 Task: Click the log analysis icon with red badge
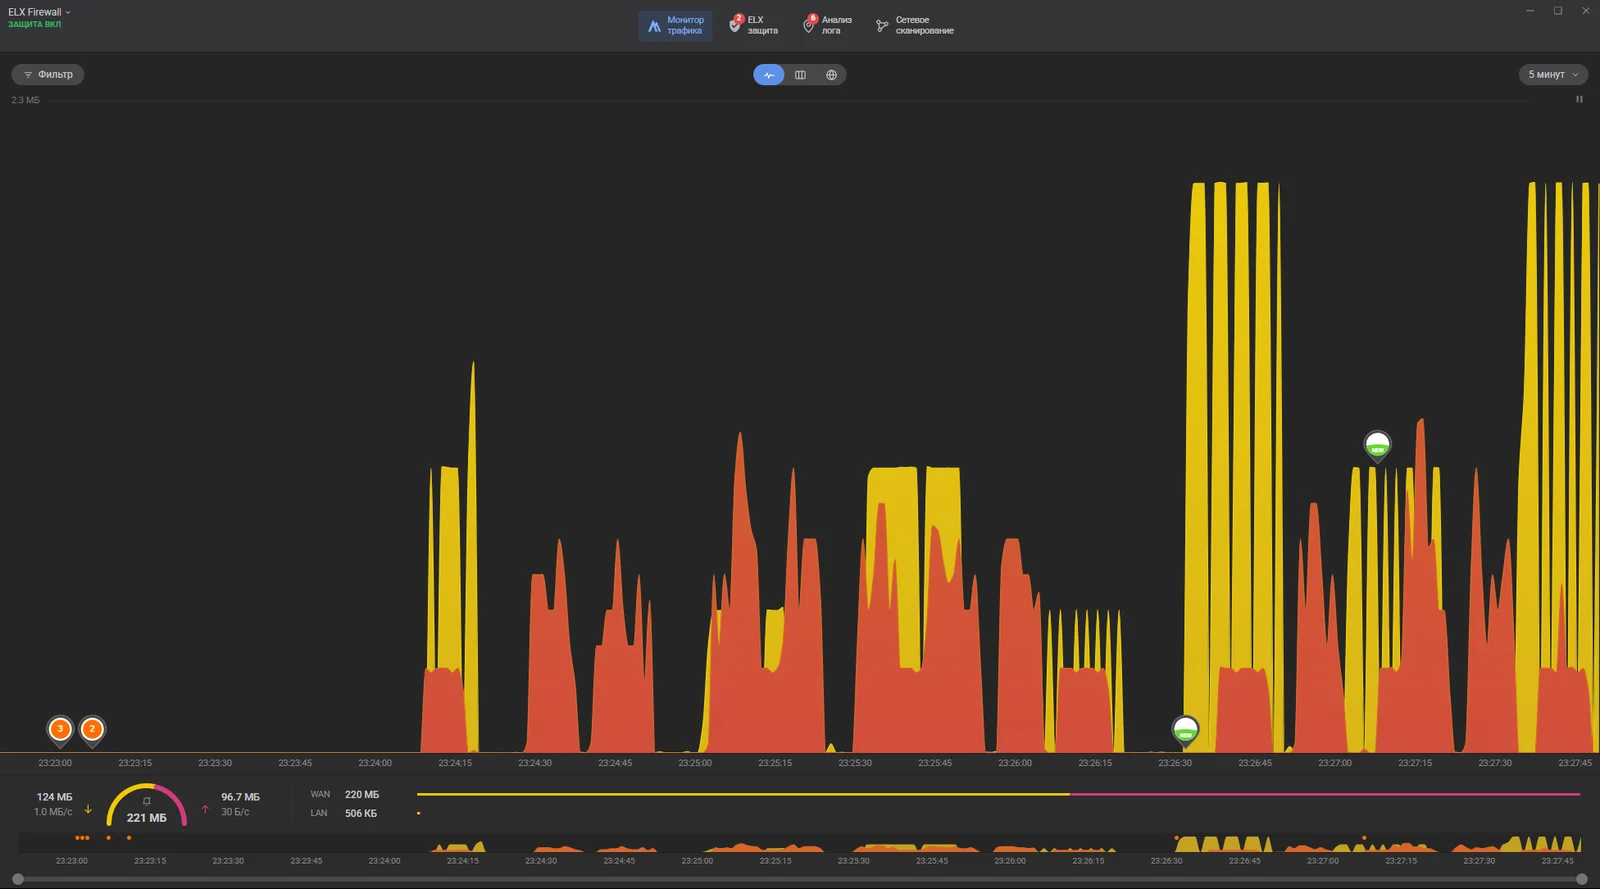coord(809,25)
